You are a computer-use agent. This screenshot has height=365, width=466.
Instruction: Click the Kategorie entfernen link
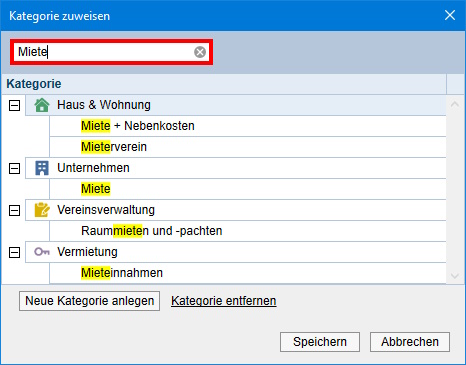coord(224,301)
